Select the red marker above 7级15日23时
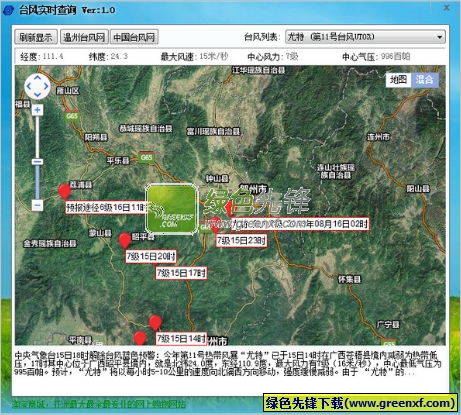 pos(215,225)
